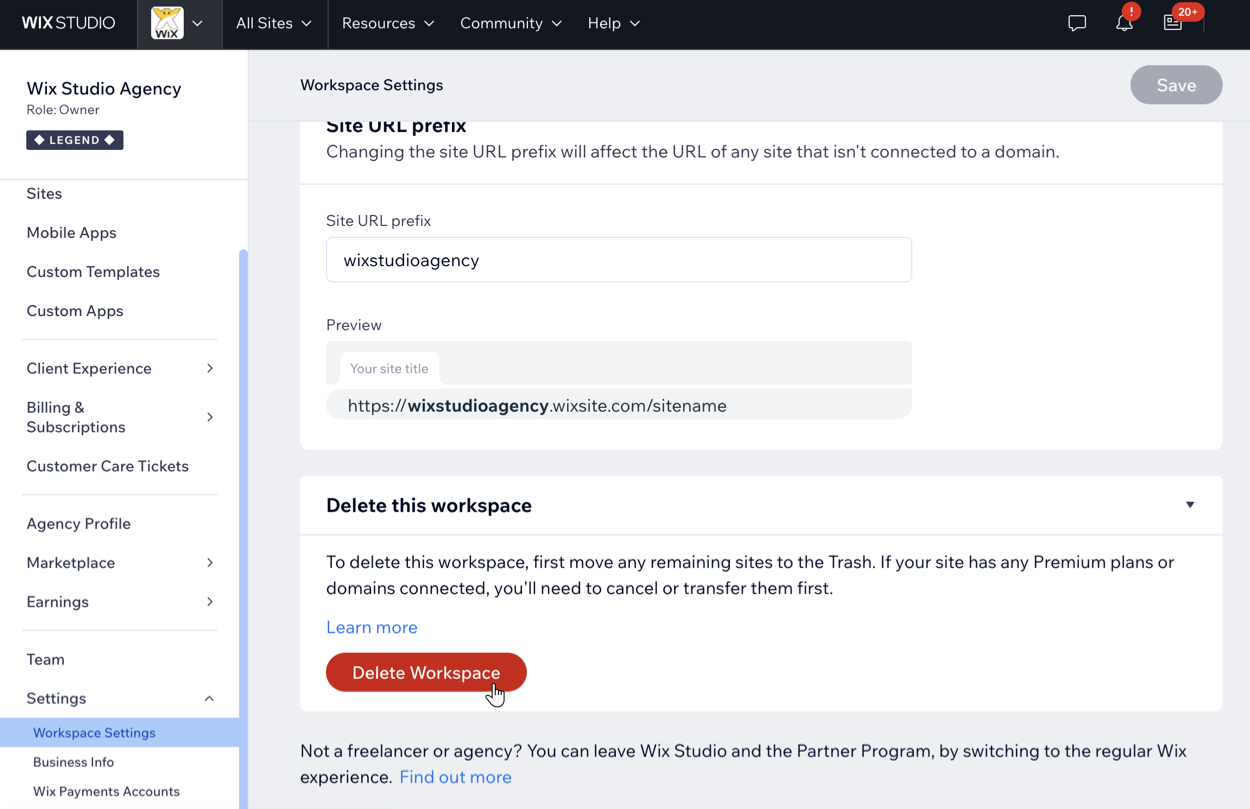Open the chat messages icon
The width and height of the screenshot is (1250, 809).
(x=1077, y=23)
